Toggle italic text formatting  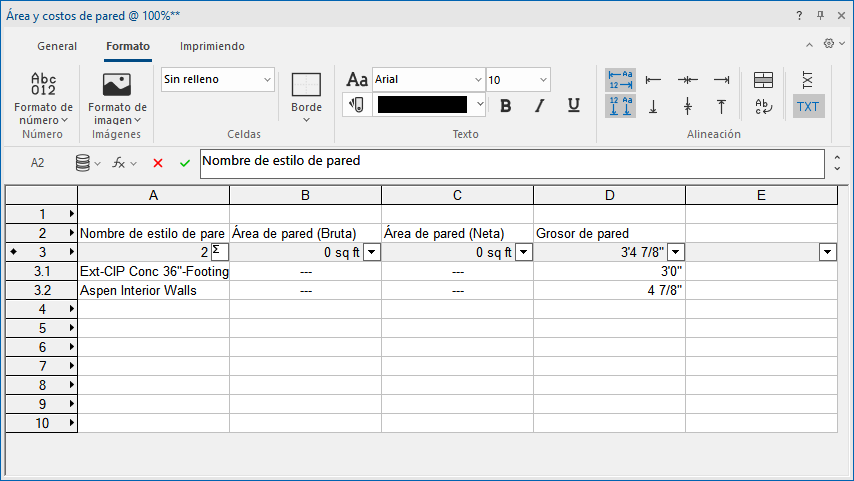click(x=540, y=105)
